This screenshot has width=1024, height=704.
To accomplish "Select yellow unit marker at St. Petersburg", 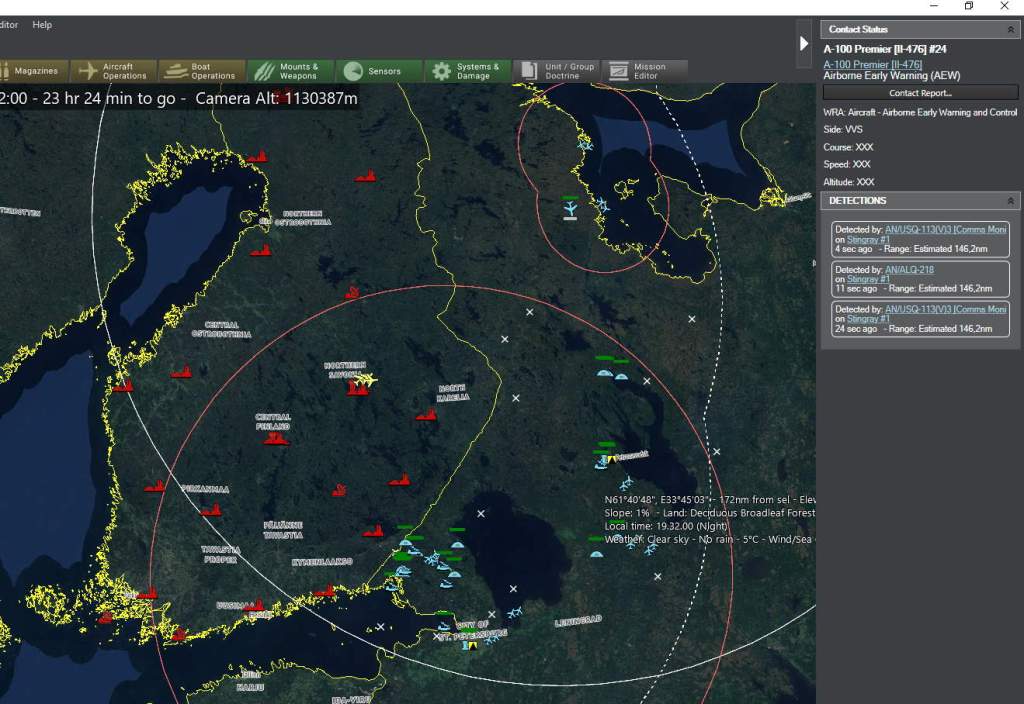I will 471,646.
